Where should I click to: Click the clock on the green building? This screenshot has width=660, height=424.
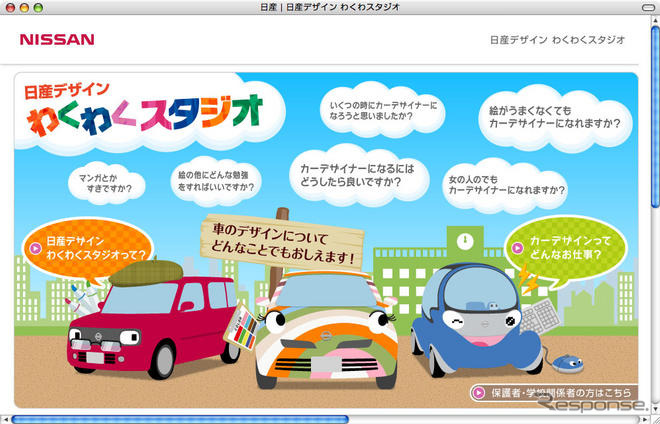pyautogui.click(x=465, y=241)
